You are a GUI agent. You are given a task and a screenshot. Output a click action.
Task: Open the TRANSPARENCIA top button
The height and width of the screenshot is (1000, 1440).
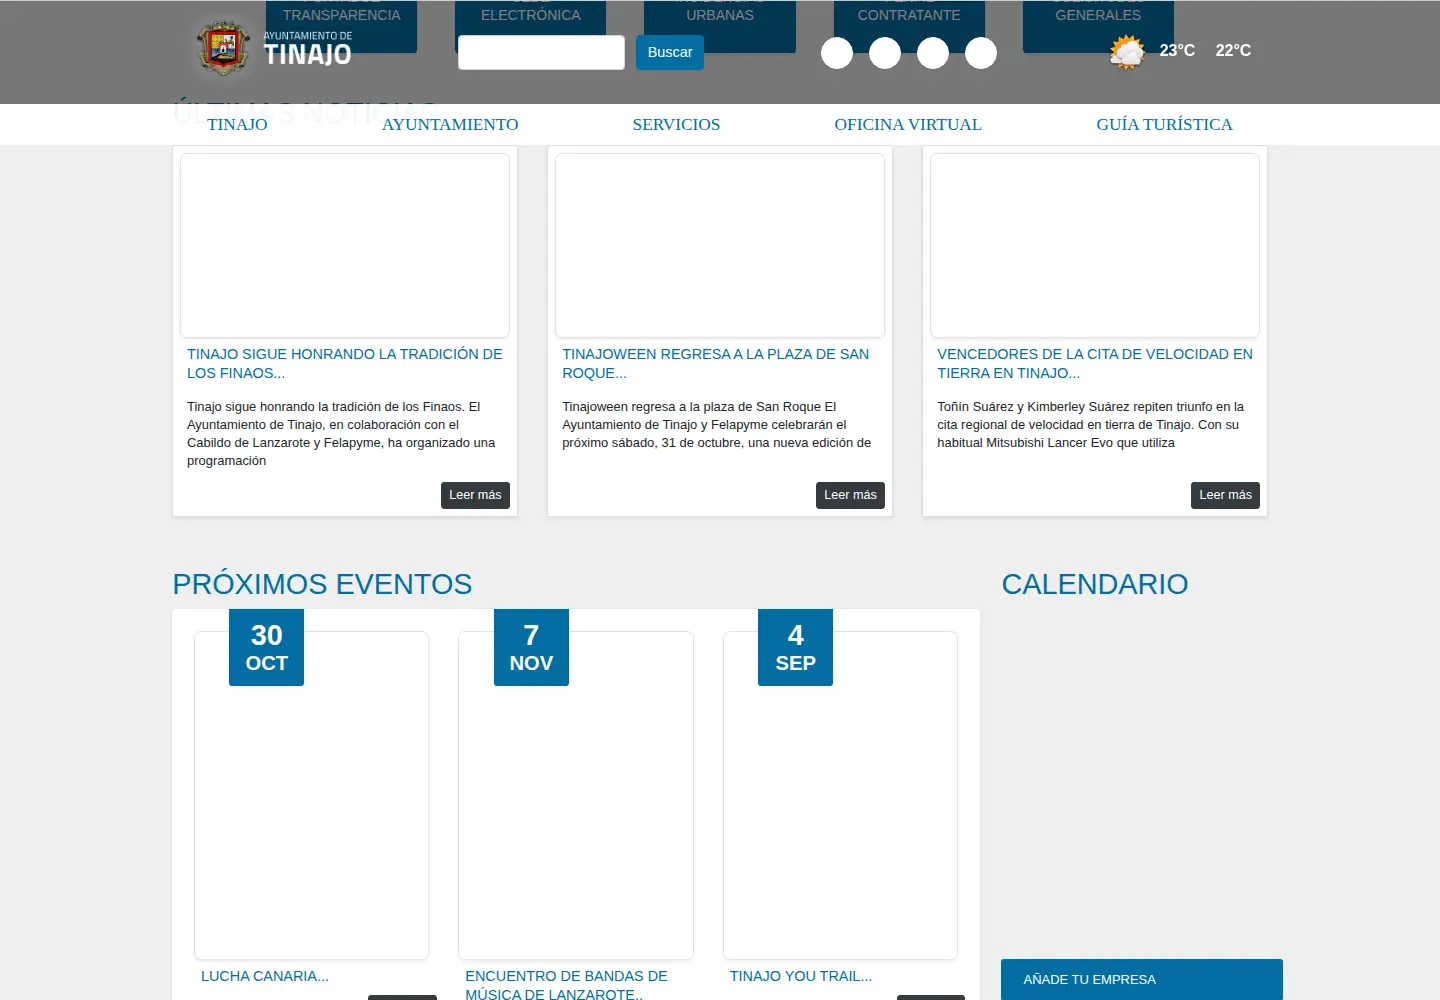pos(341,26)
